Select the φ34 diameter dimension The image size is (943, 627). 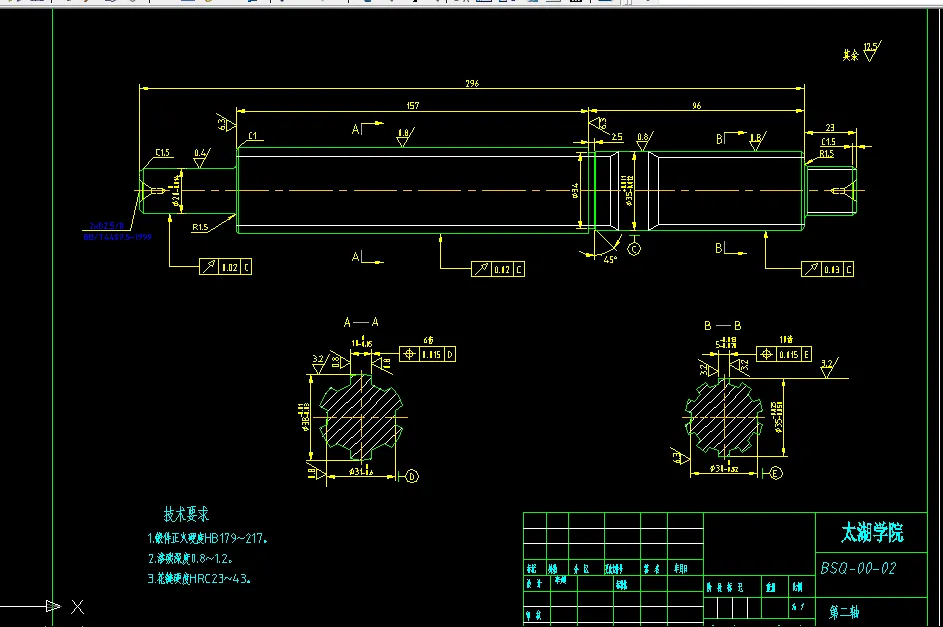[576, 191]
